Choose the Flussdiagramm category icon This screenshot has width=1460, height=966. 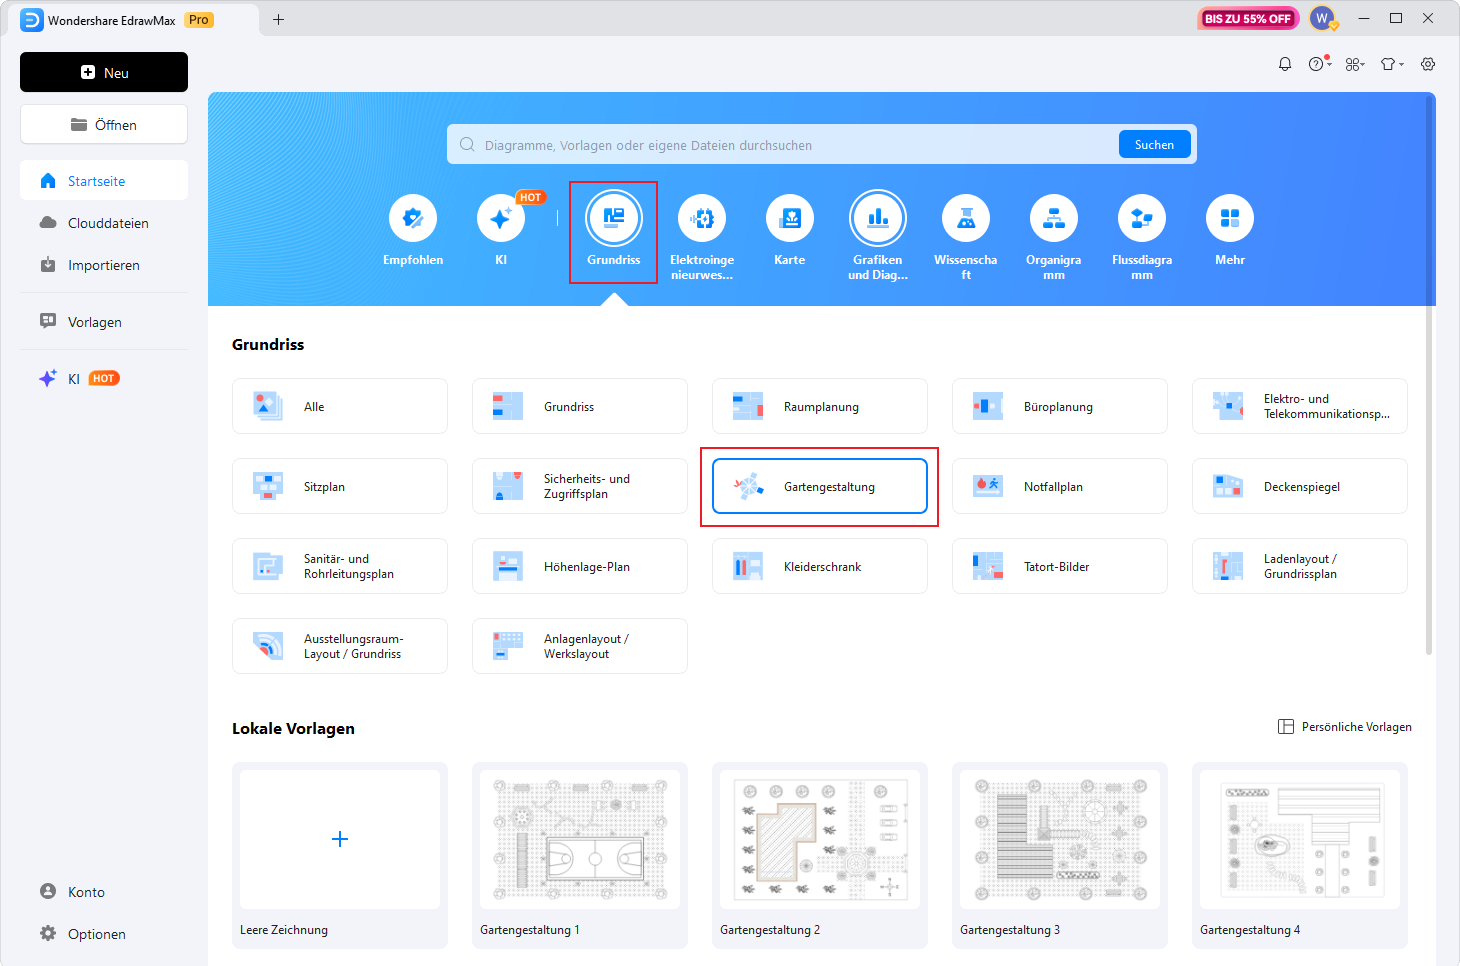click(1141, 219)
